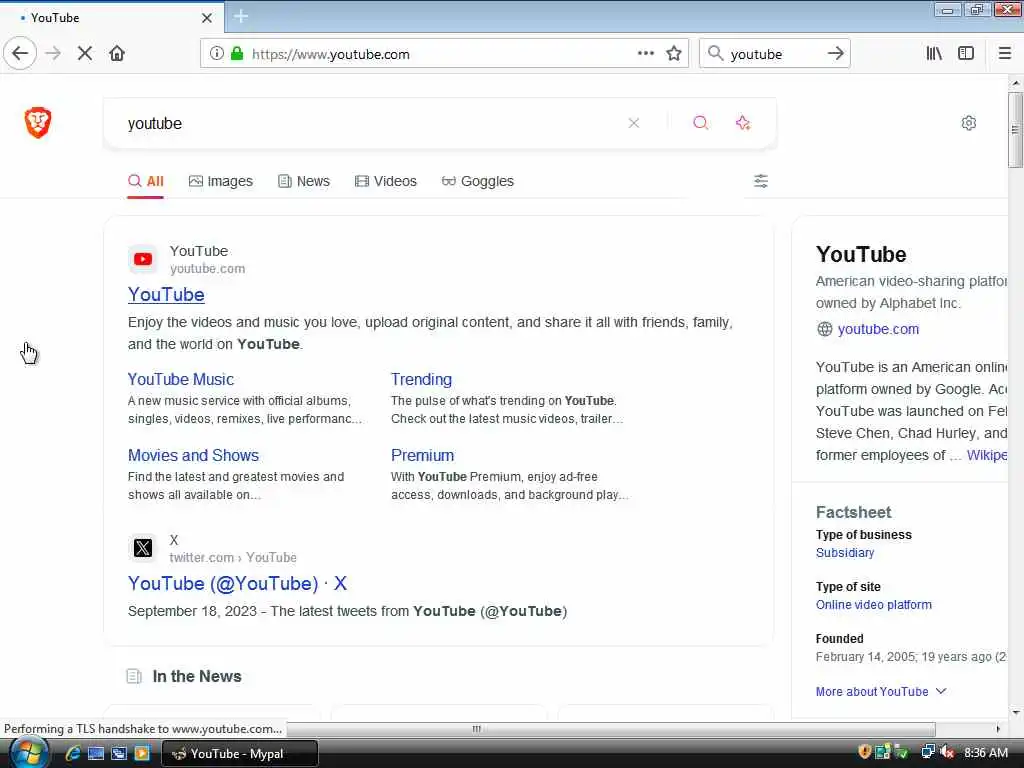Open the browser hamburger menu

click(1004, 54)
